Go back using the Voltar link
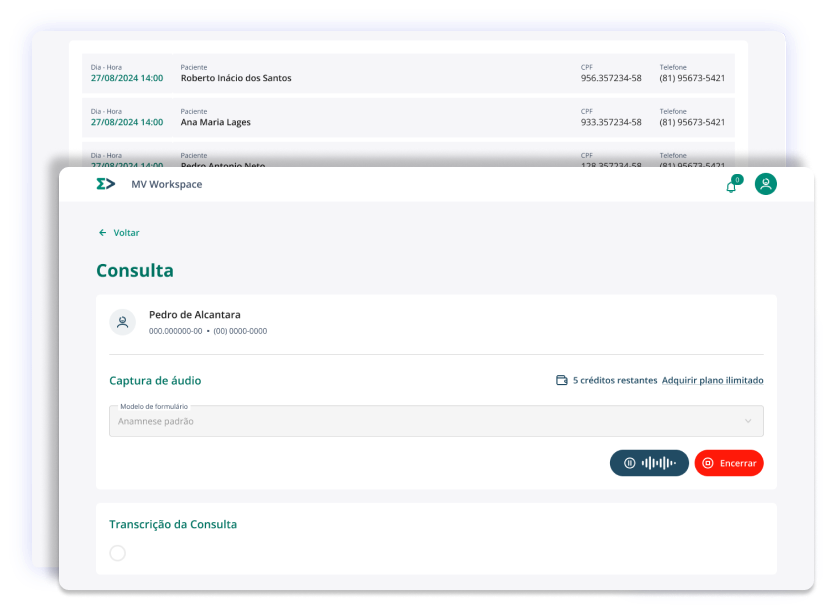 (126, 233)
